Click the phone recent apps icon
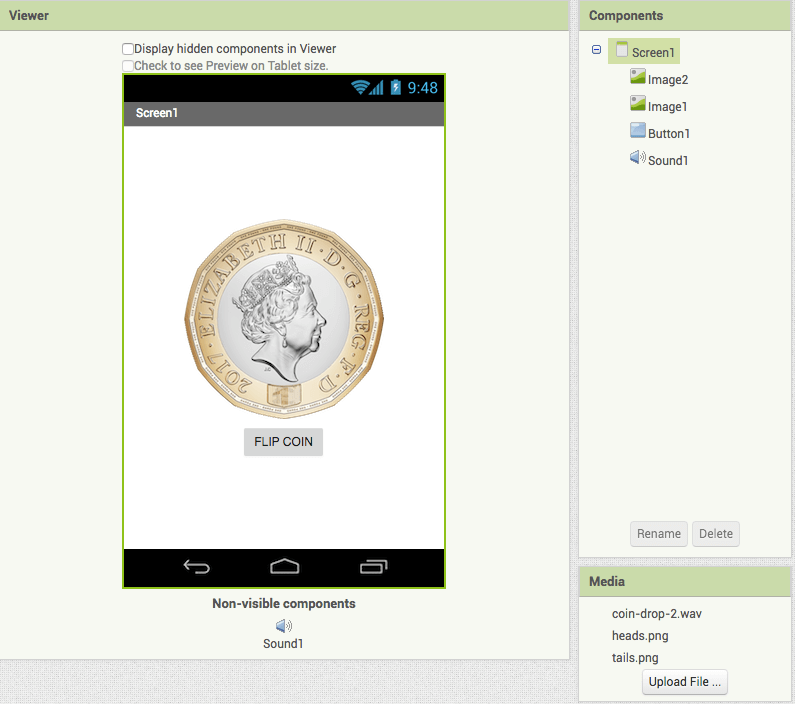Viewport: 795px width, 704px height. (374, 566)
